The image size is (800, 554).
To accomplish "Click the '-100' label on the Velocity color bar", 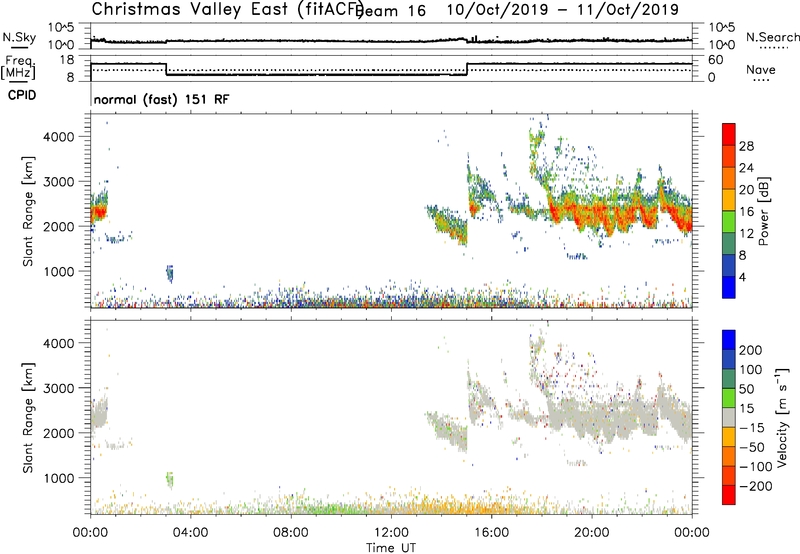I will [755, 466].
